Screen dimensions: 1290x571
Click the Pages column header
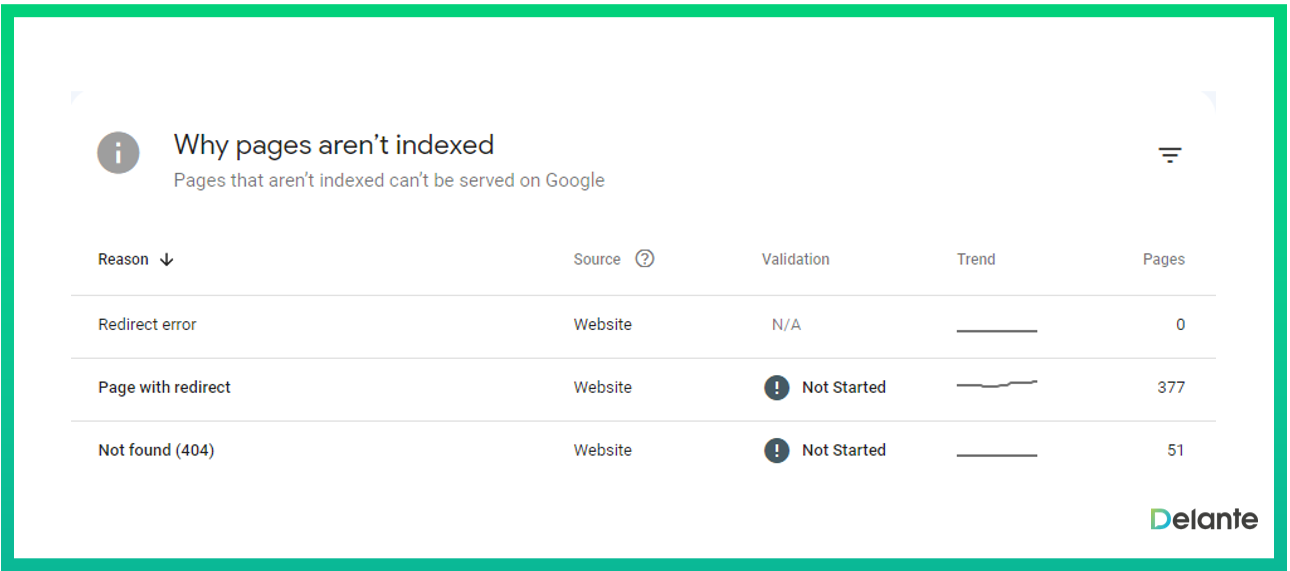click(x=1163, y=259)
